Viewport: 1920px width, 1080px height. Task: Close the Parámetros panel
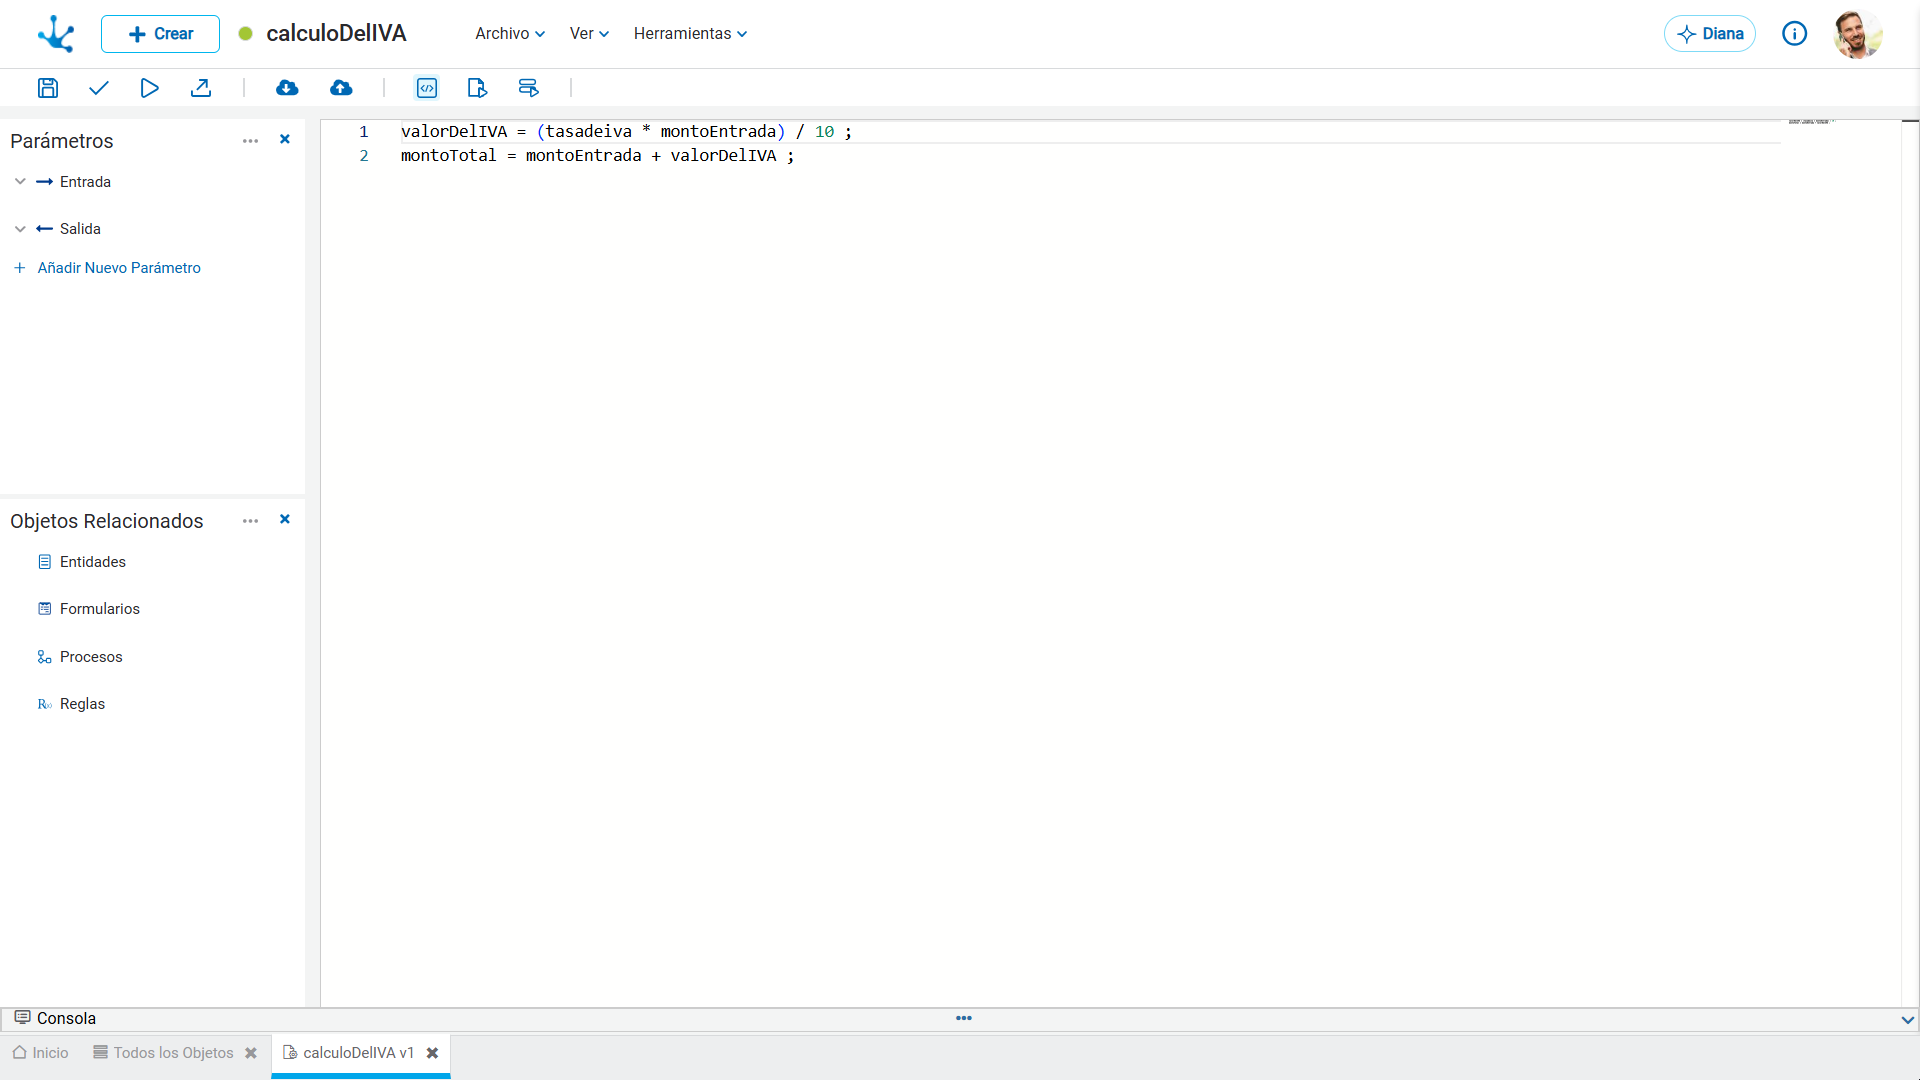(x=285, y=140)
